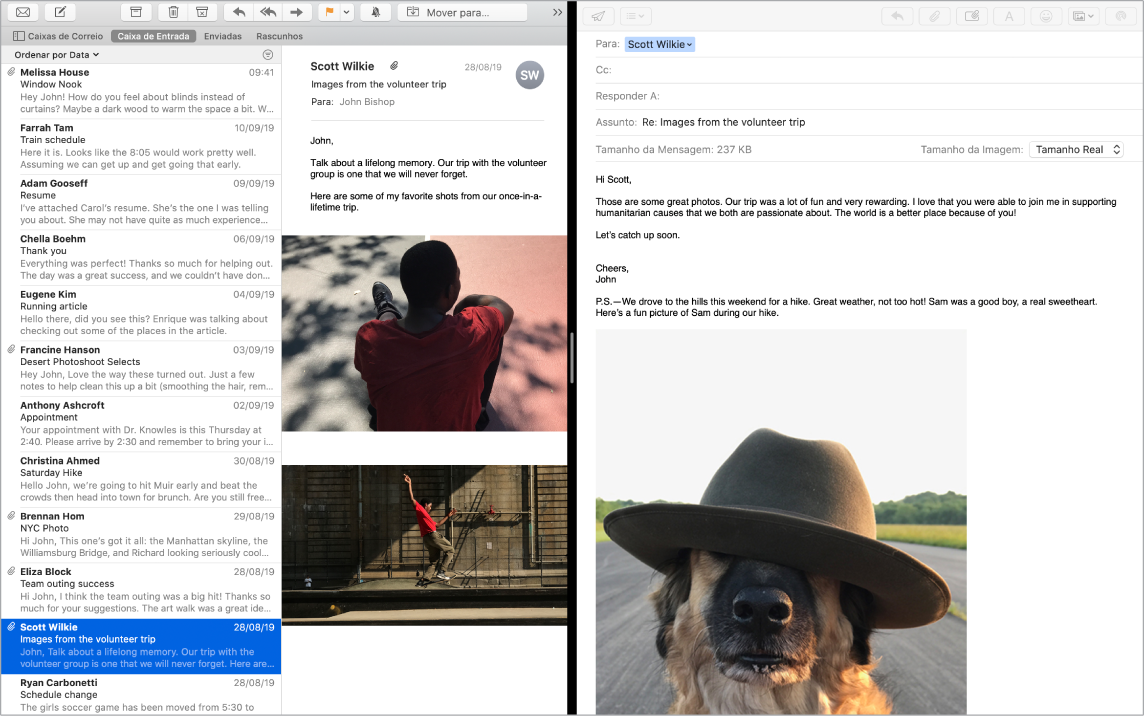This screenshot has height=718, width=1144.
Task: Reply to the selected message
Action: coord(240,13)
